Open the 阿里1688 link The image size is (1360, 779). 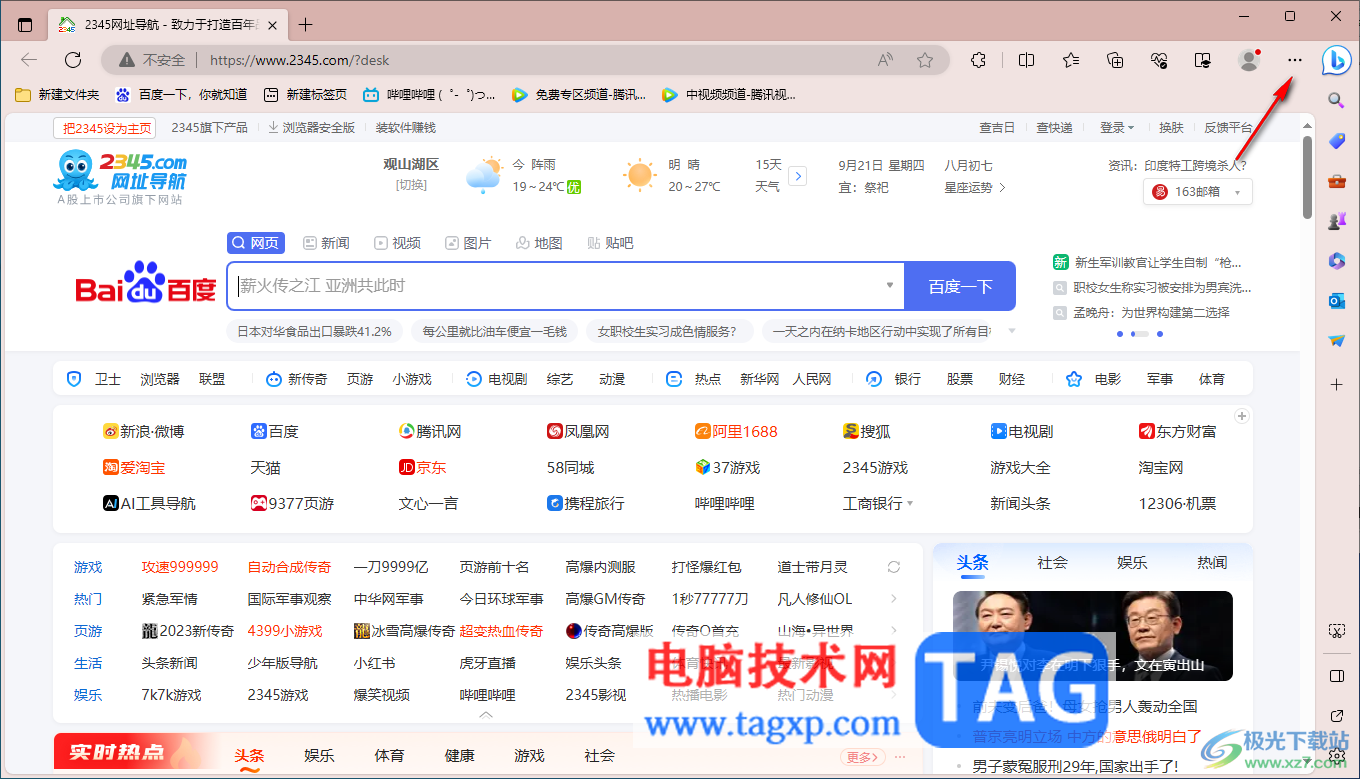tap(736, 432)
